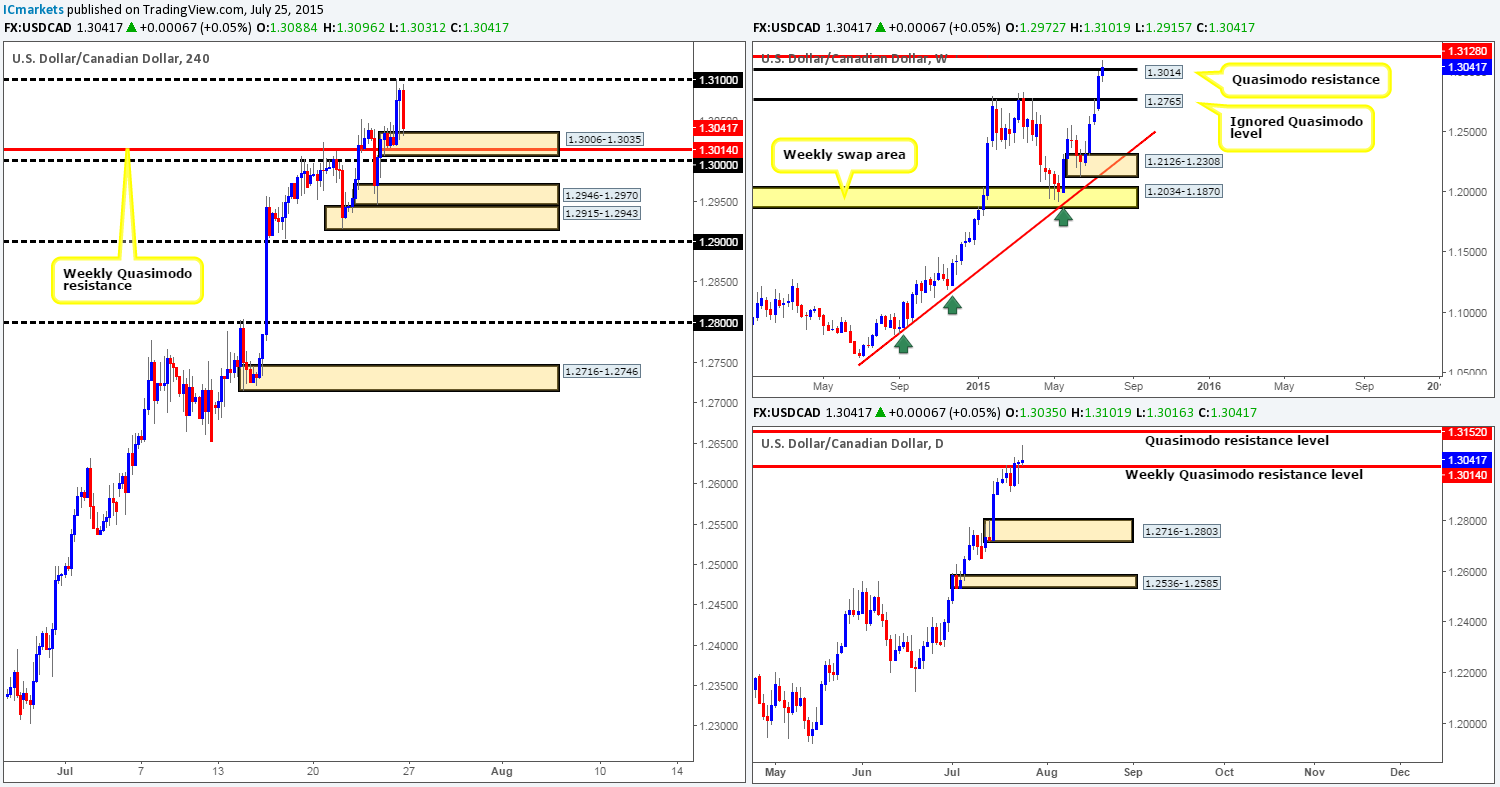The image size is (1500, 787).
Task: Click the 2015 date label on weekly chart
Action: click(977, 384)
